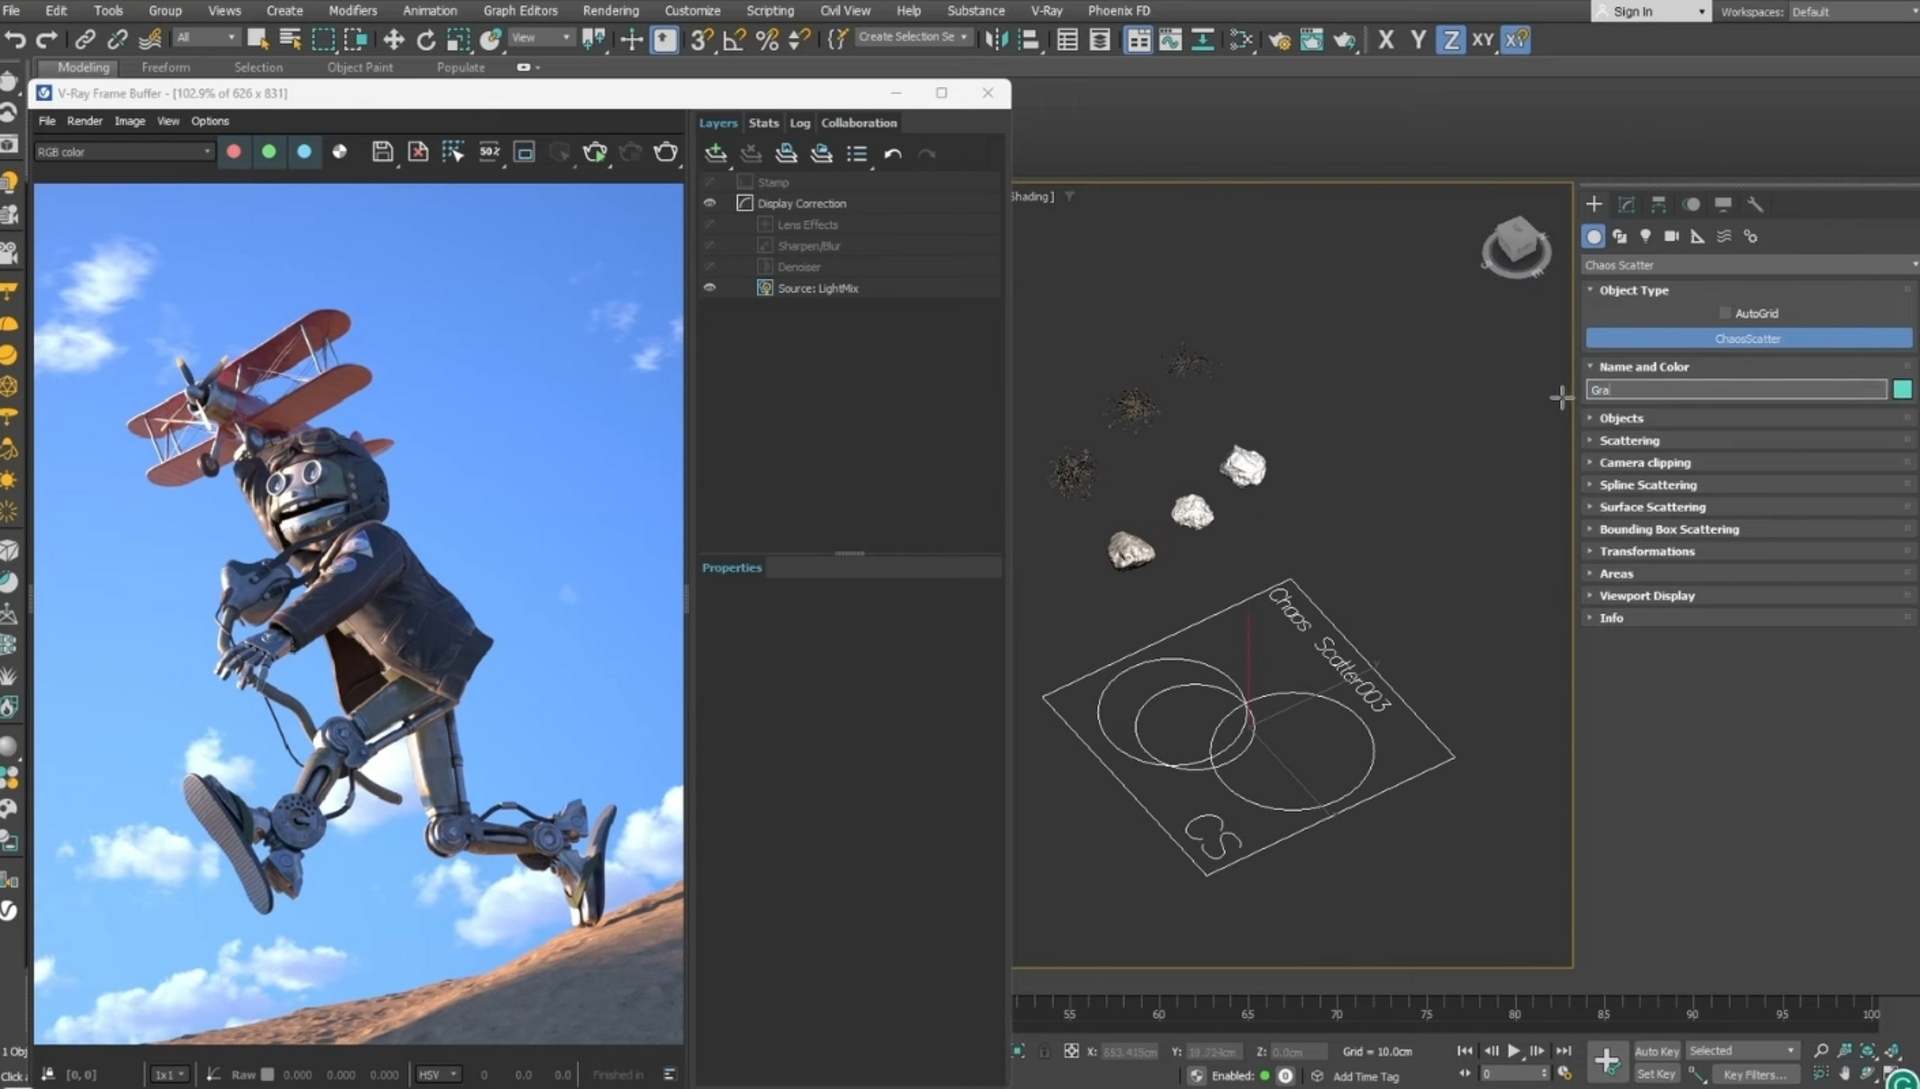Activate the Select and Rotate tool
This screenshot has height=1089, width=1920.
tap(427, 40)
